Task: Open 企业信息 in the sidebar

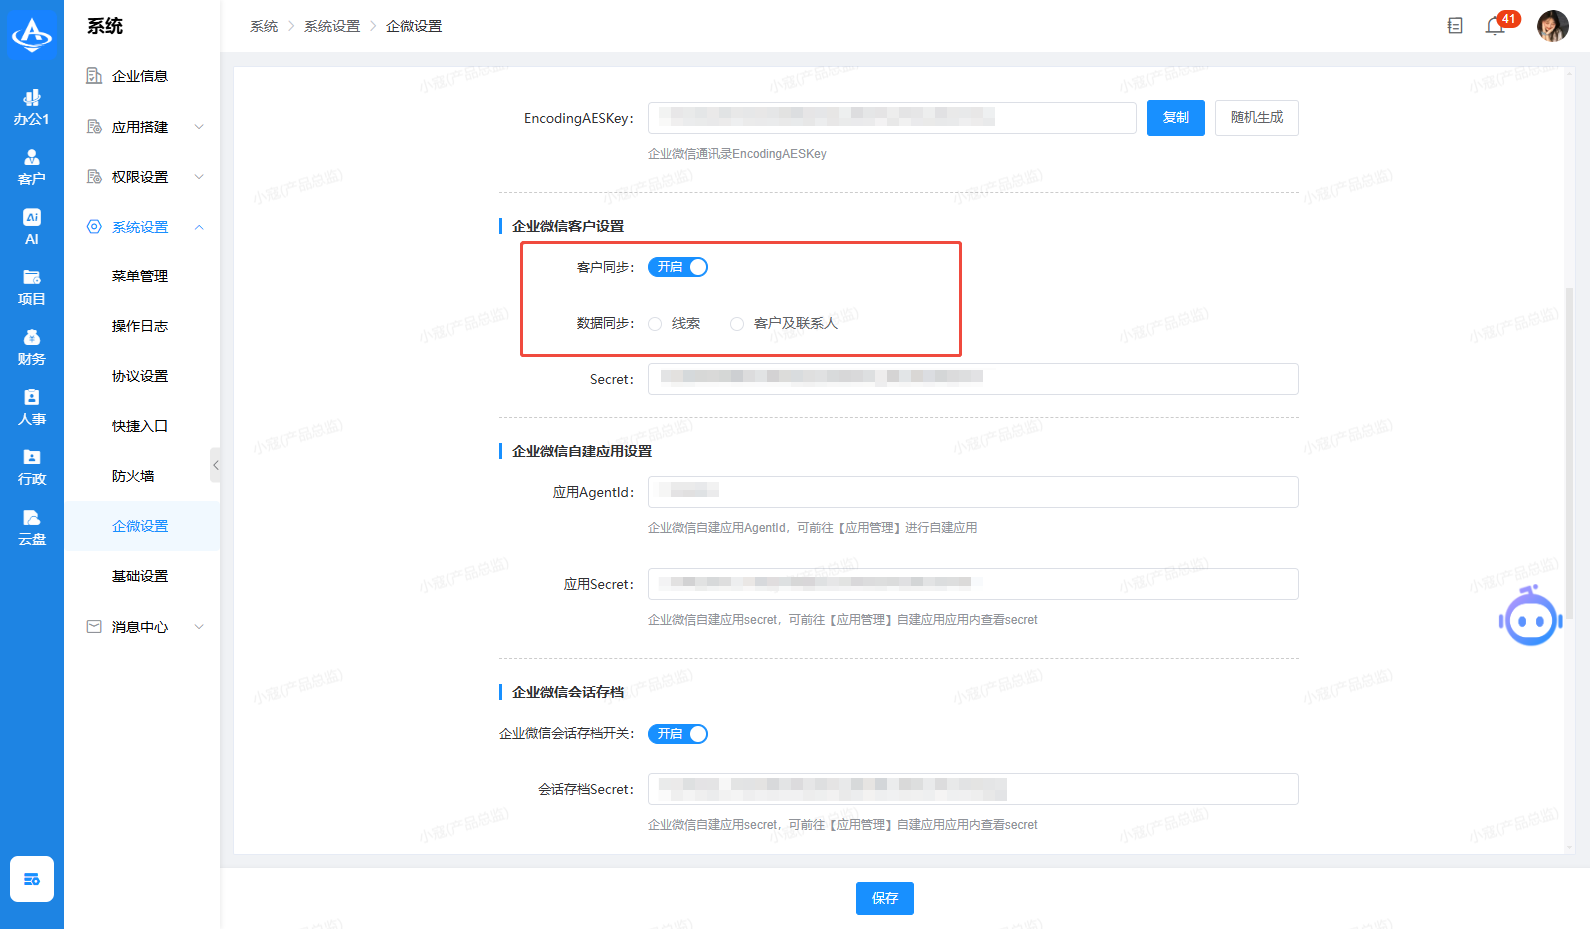Action: click(142, 76)
